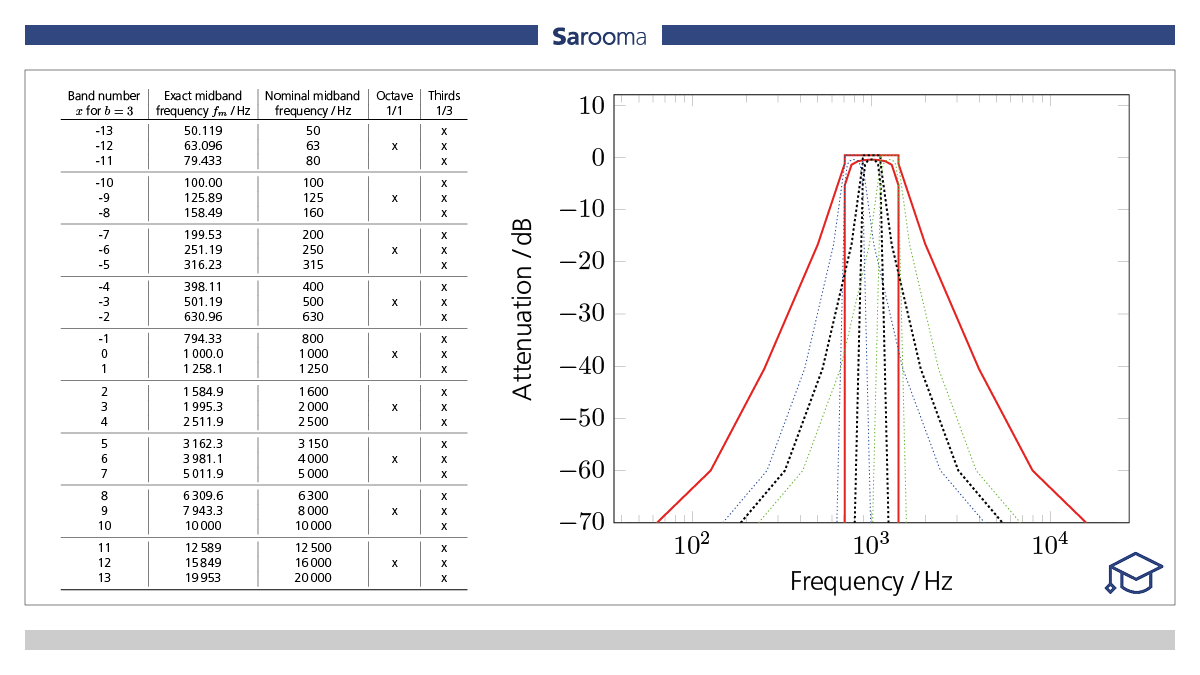Select exact midband frequency 125.89
Viewport: 1200px width, 675px height.
pyautogui.click(x=204, y=198)
